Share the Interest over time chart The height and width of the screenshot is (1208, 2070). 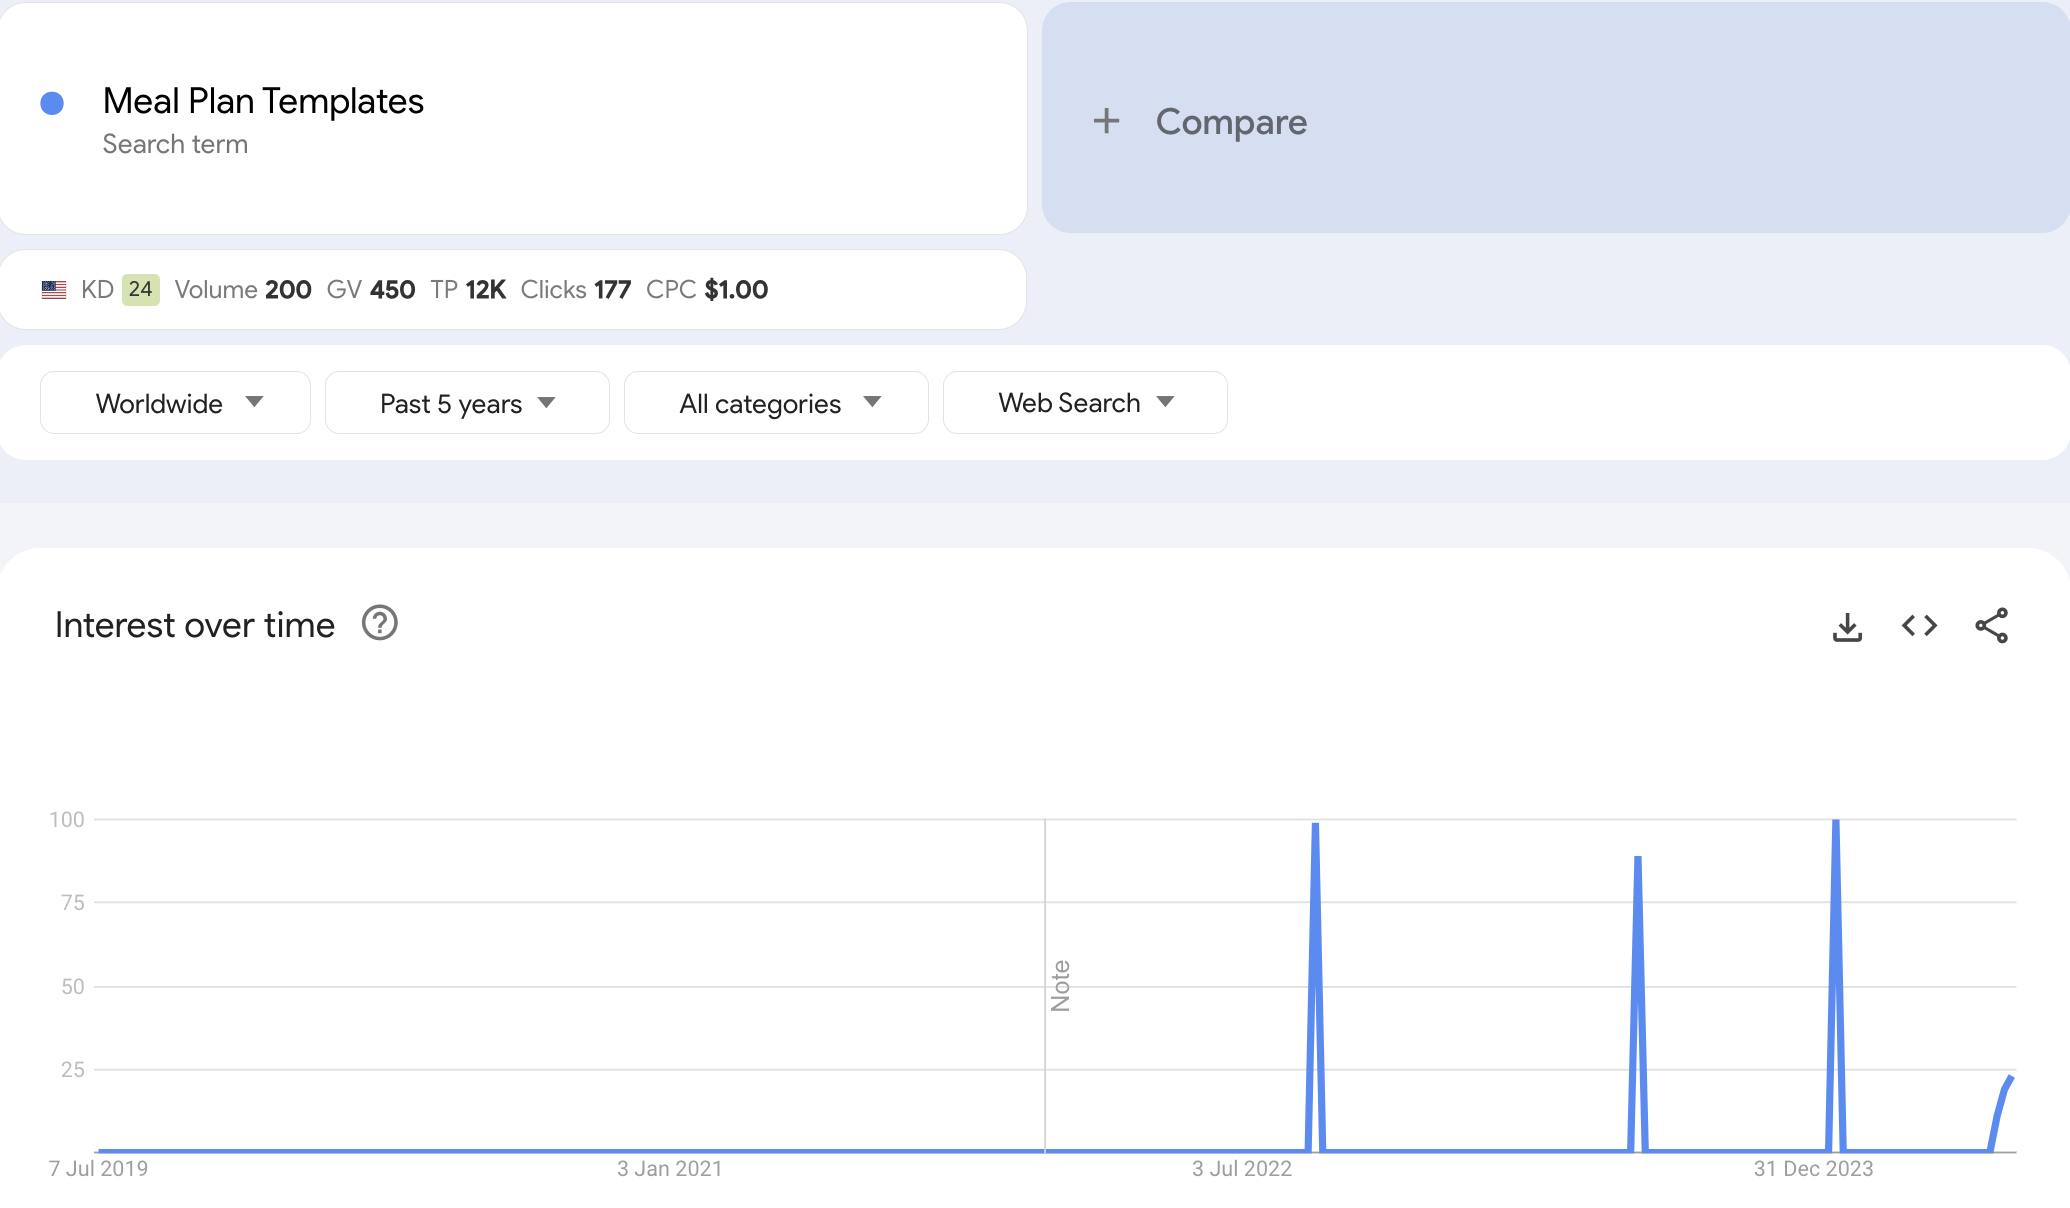pyautogui.click(x=1991, y=626)
